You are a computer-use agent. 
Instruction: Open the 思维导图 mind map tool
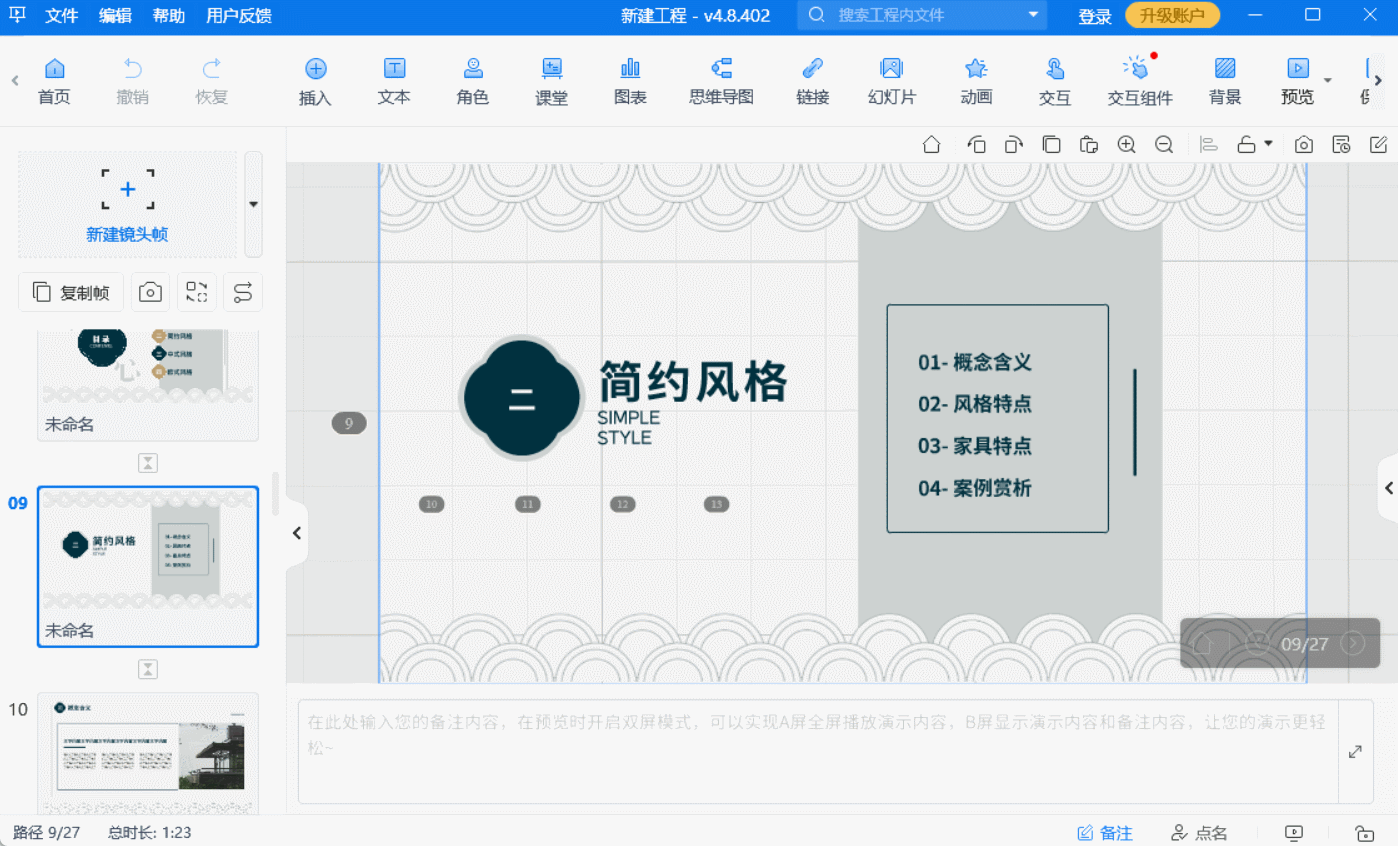720,81
